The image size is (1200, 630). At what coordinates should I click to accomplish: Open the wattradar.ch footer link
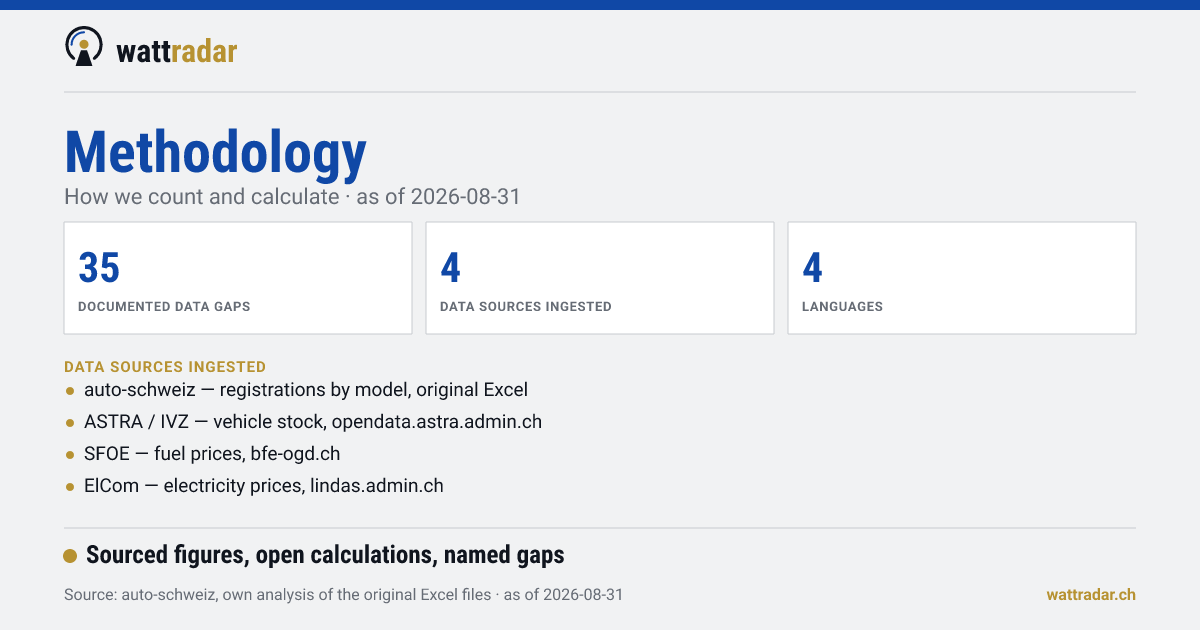click(x=1091, y=594)
